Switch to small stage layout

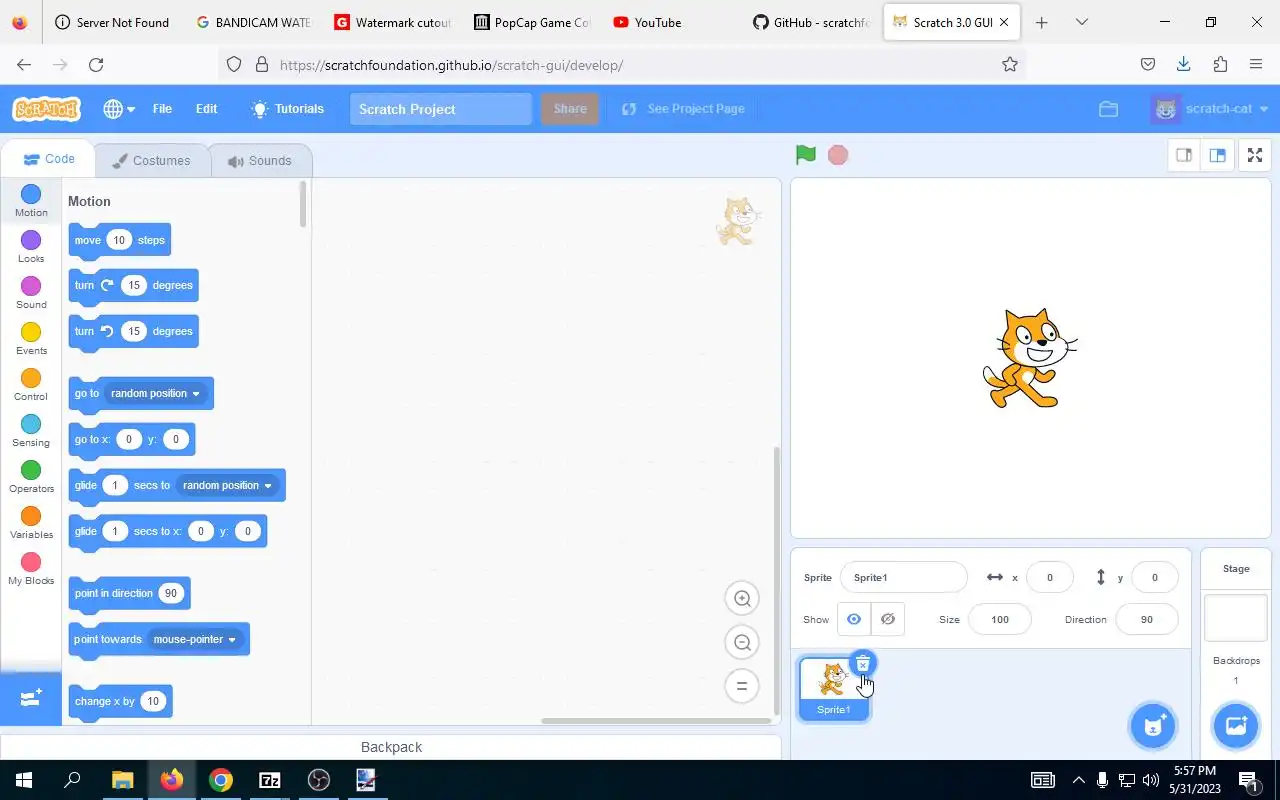click(1184, 155)
